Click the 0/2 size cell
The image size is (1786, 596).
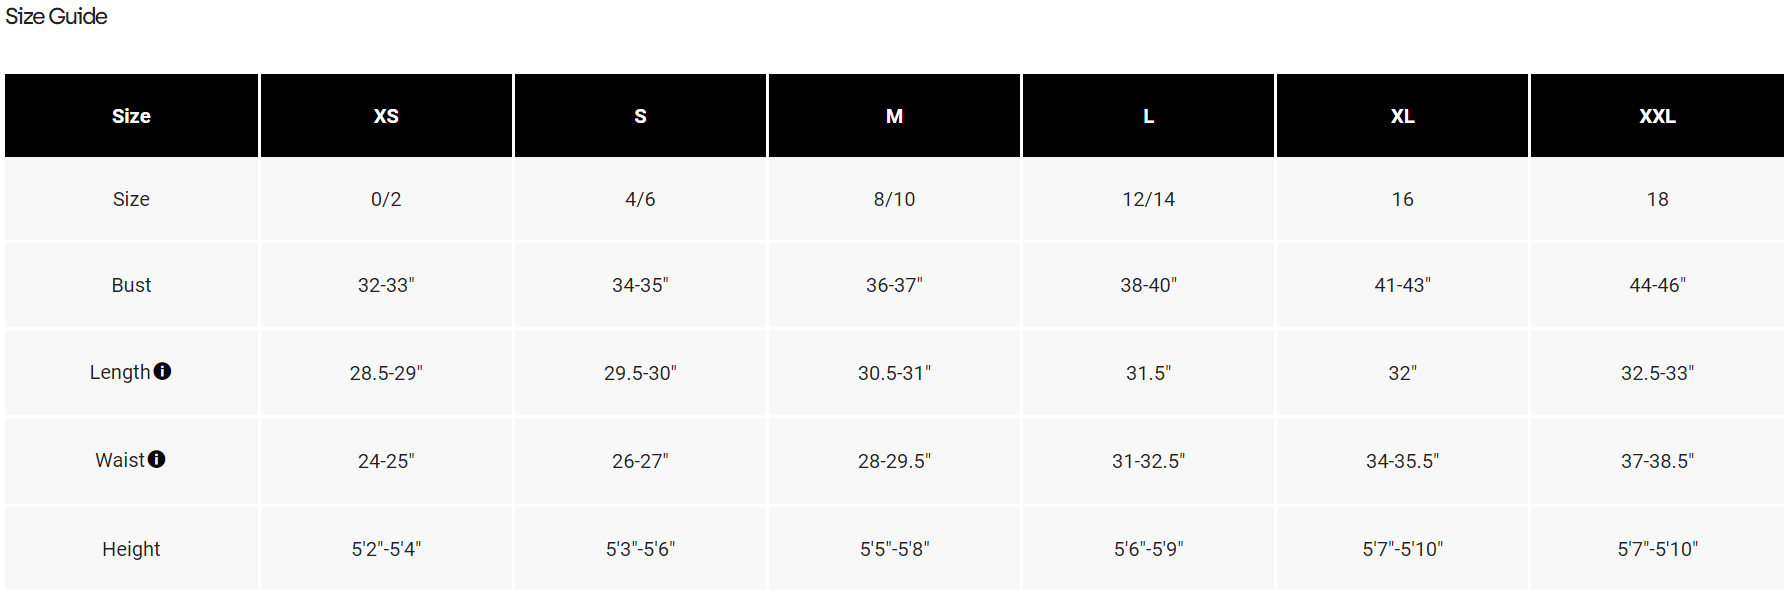pyautogui.click(x=386, y=199)
